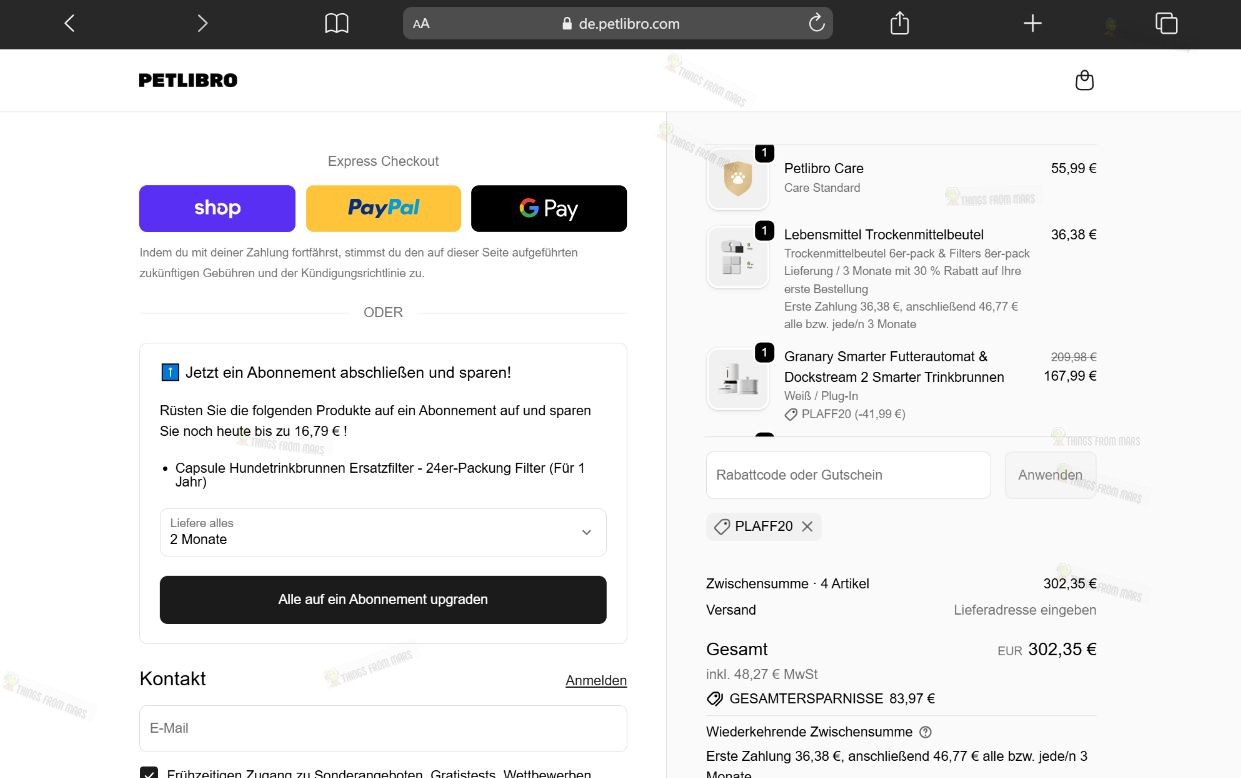This screenshot has width=1241, height=778.
Task: Pay with the Shop express checkout button
Action: 217,208
